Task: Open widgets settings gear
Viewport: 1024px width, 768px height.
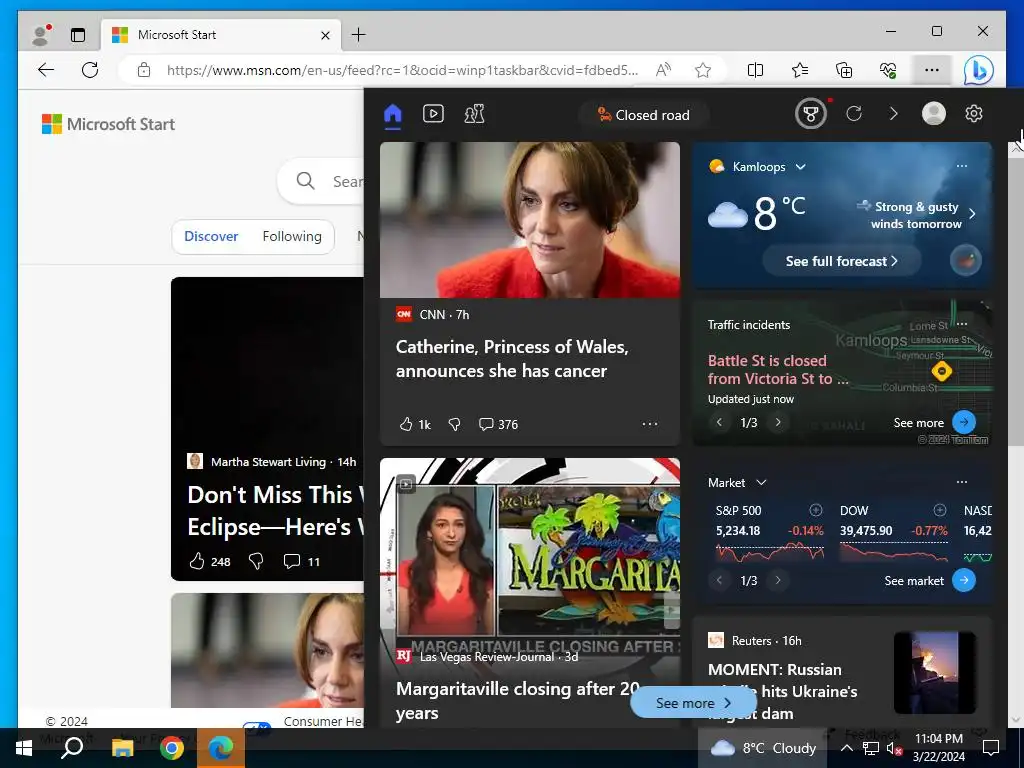Action: tap(973, 114)
